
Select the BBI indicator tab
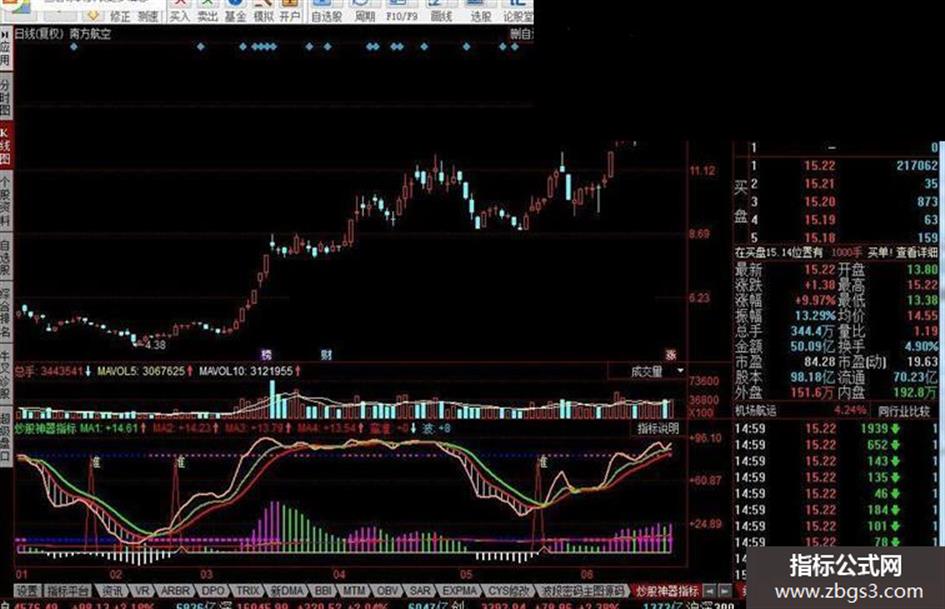pyautogui.click(x=324, y=591)
